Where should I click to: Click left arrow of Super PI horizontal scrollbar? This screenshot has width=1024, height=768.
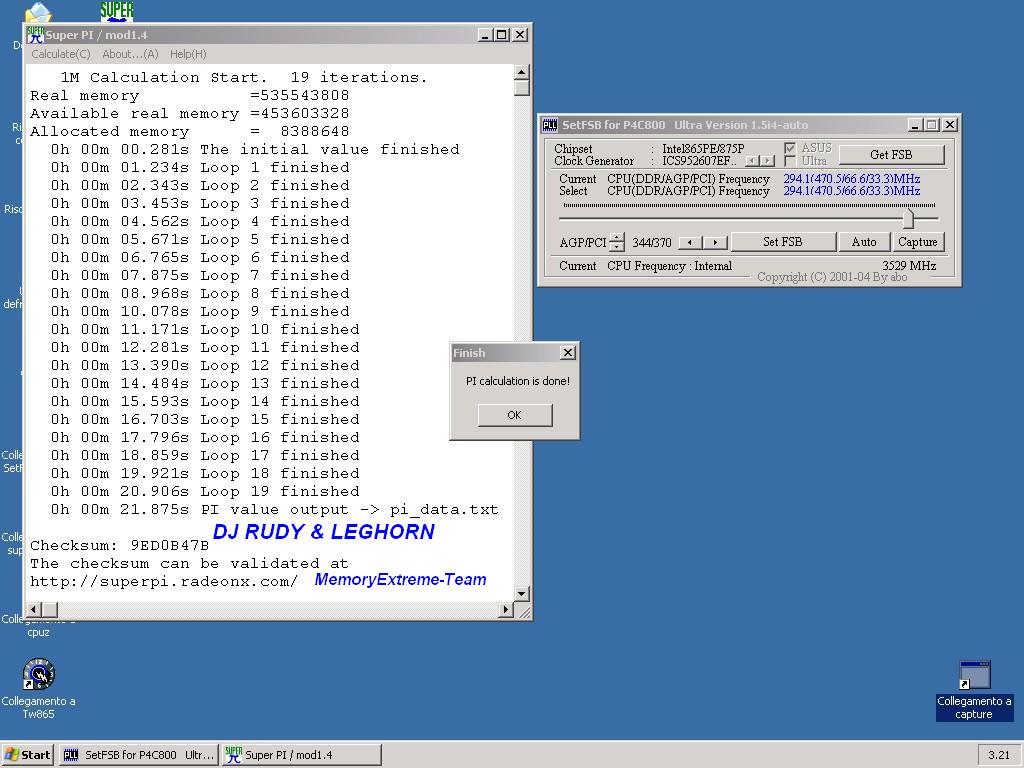point(35,609)
